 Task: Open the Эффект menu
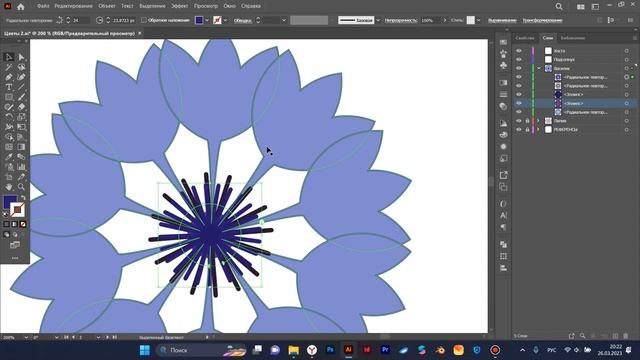click(180, 6)
